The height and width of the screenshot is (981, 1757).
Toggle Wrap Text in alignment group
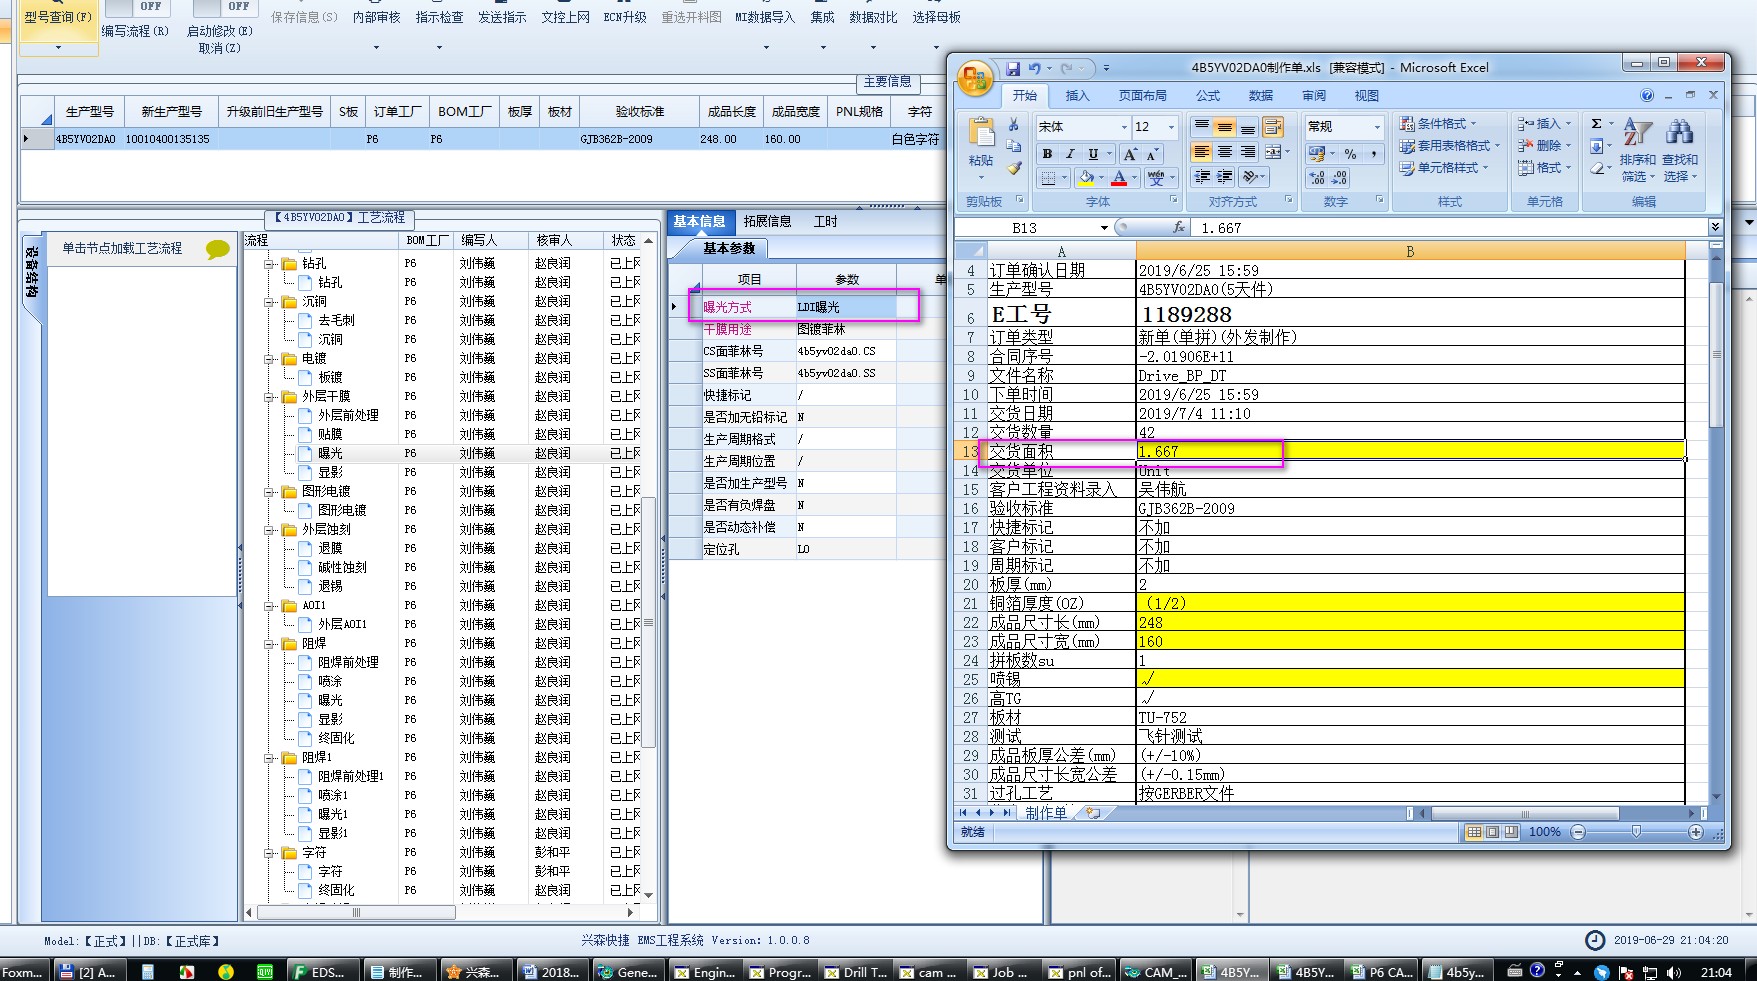(1273, 127)
